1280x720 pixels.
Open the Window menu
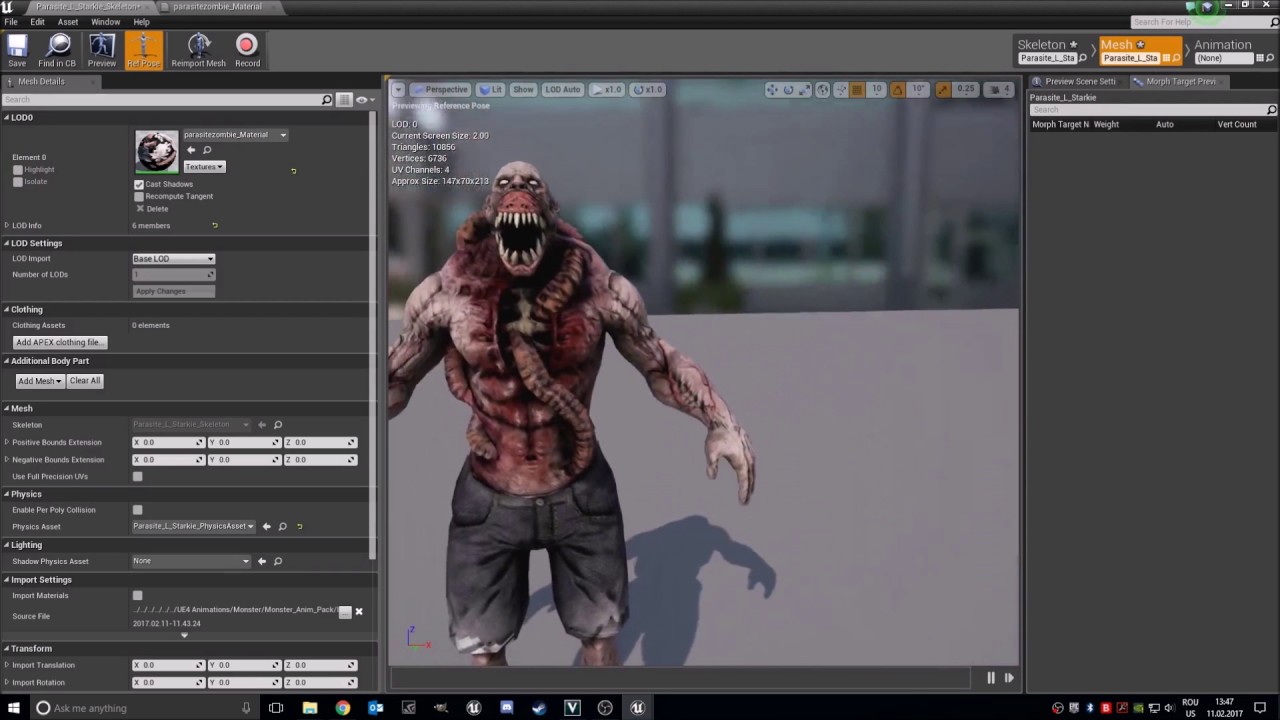(x=105, y=22)
